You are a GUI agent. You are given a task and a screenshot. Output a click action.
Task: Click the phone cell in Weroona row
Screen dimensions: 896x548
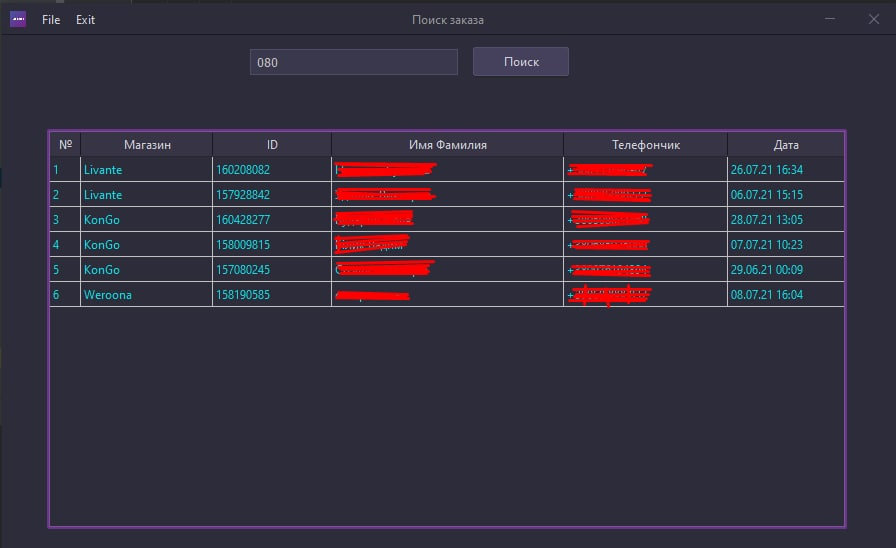point(646,294)
